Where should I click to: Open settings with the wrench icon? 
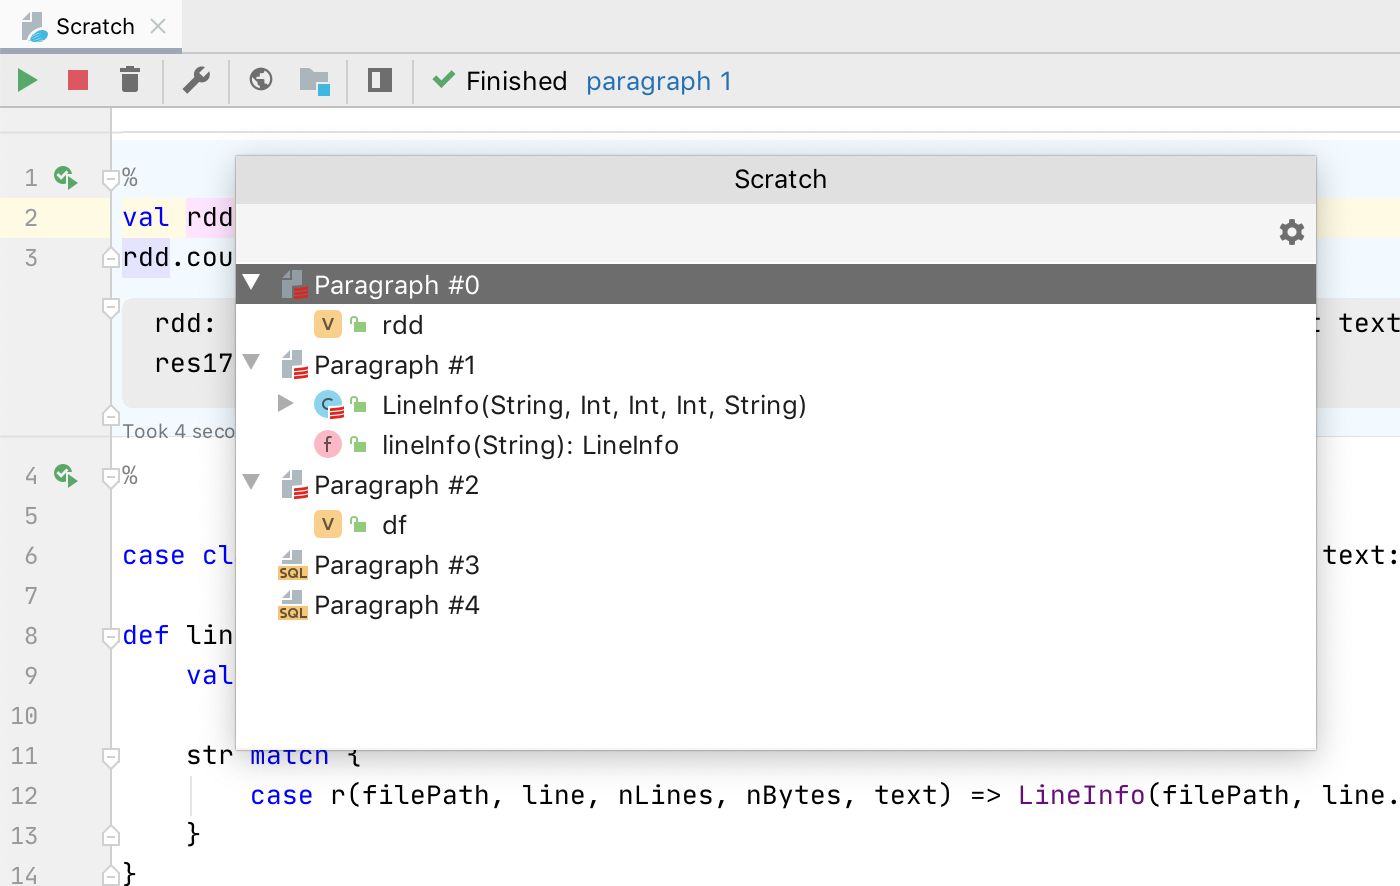pyautogui.click(x=196, y=80)
